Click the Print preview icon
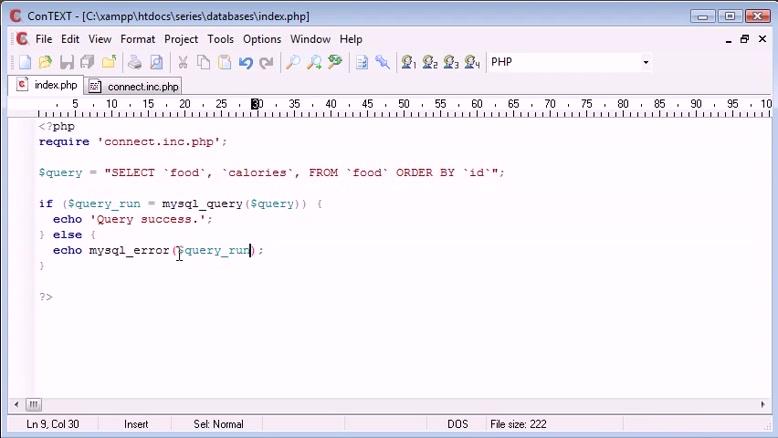Viewport: 778px width, 438px height. (156, 63)
